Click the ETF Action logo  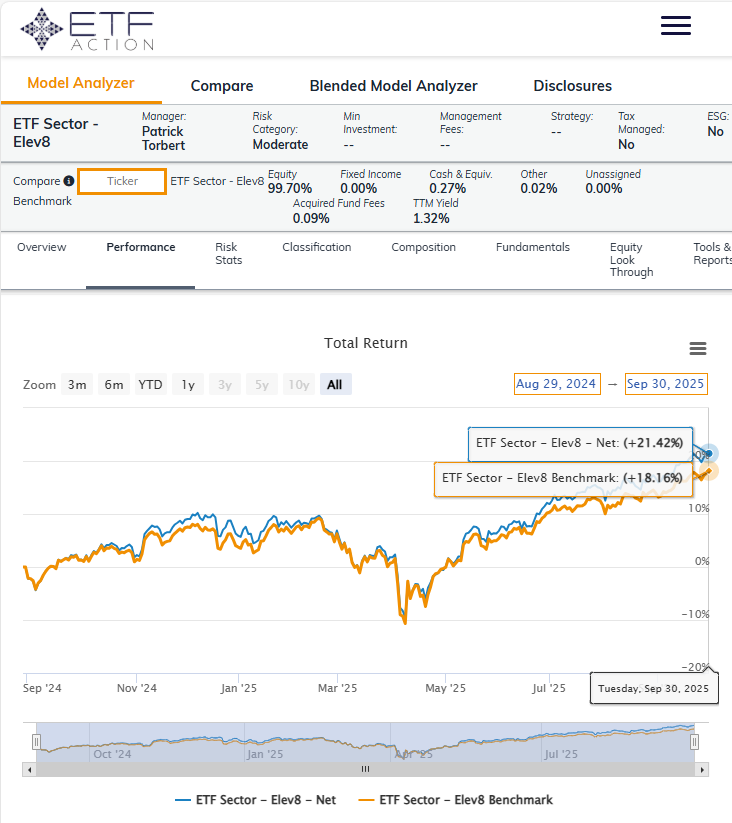pos(87,29)
